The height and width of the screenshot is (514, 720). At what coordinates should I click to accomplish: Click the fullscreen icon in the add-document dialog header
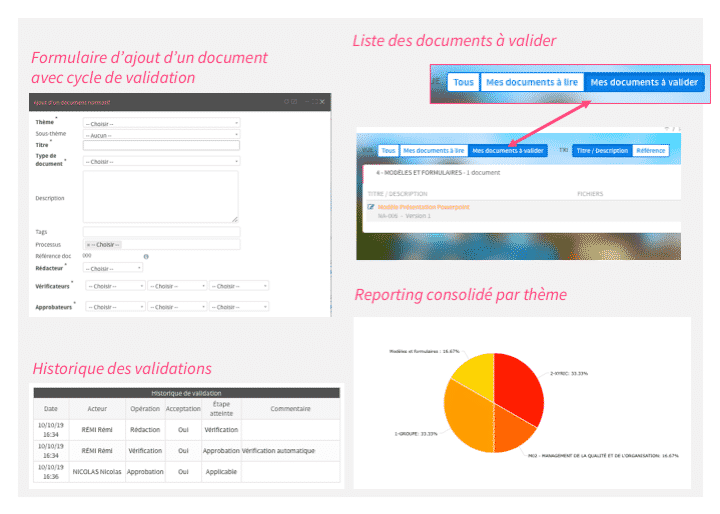tap(315, 102)
